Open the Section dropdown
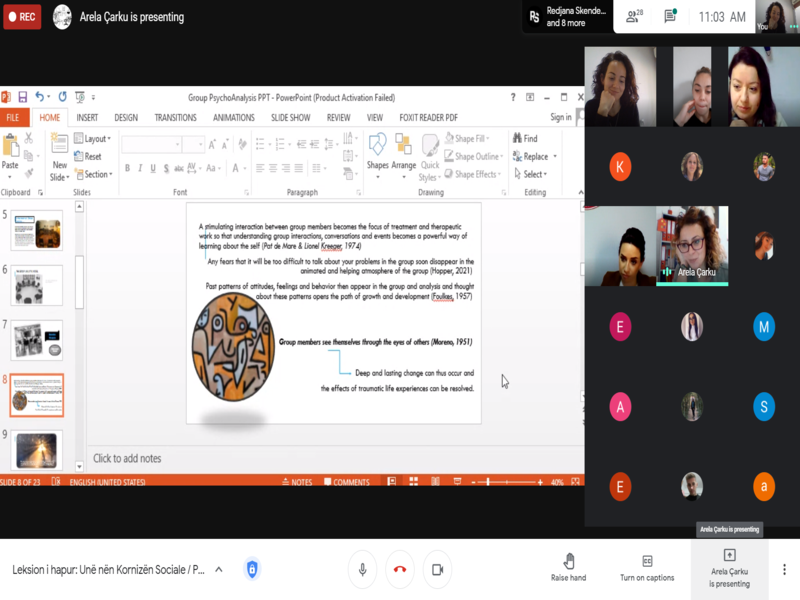This screenshot has width=800, height=600. pyautogui.click(x=94, y=174)
